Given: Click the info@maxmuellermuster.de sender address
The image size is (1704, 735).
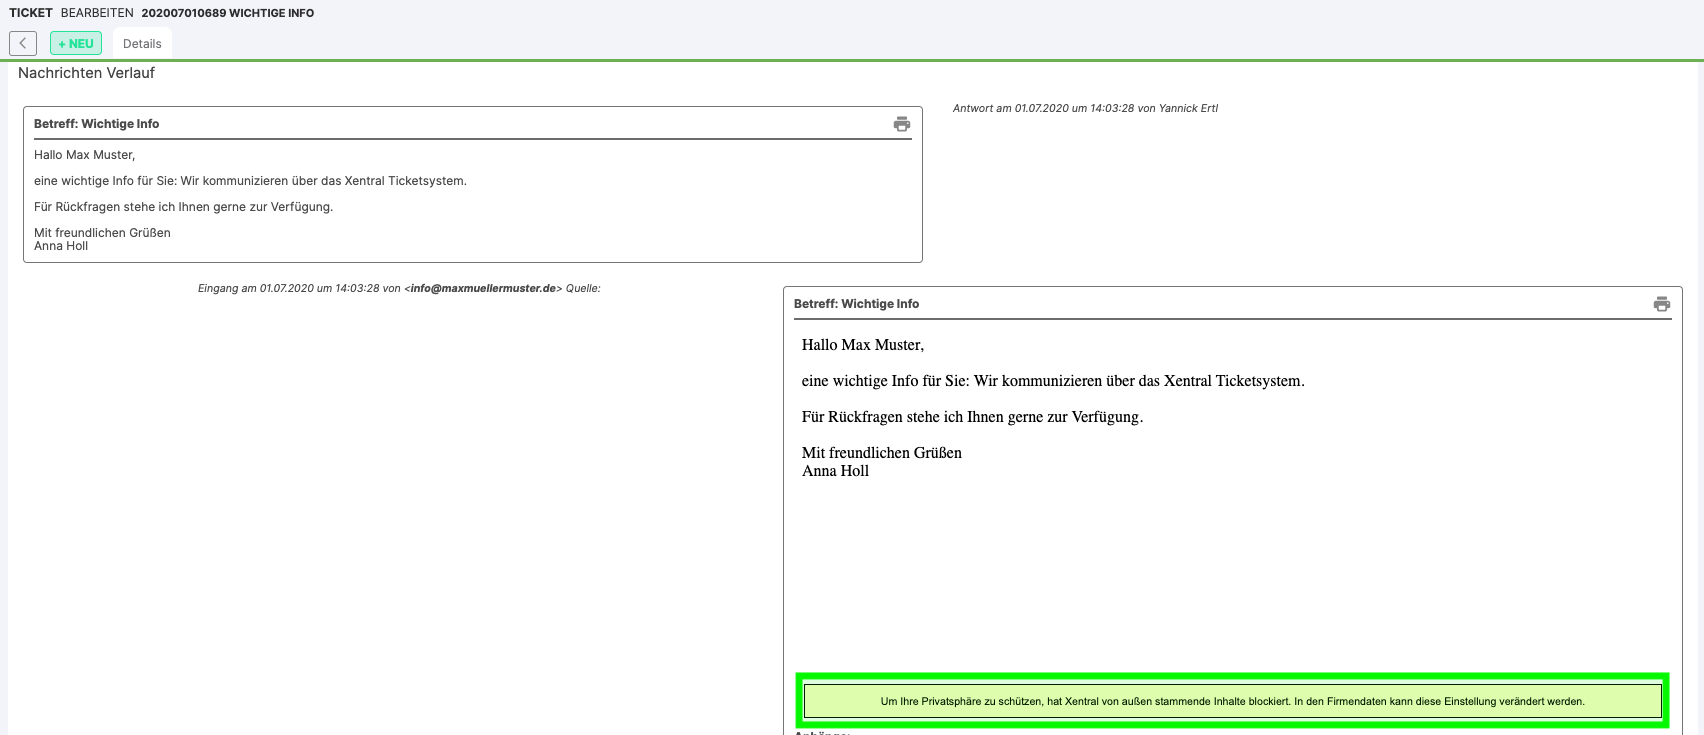Looking at the screenshot, I should [483, 288].
